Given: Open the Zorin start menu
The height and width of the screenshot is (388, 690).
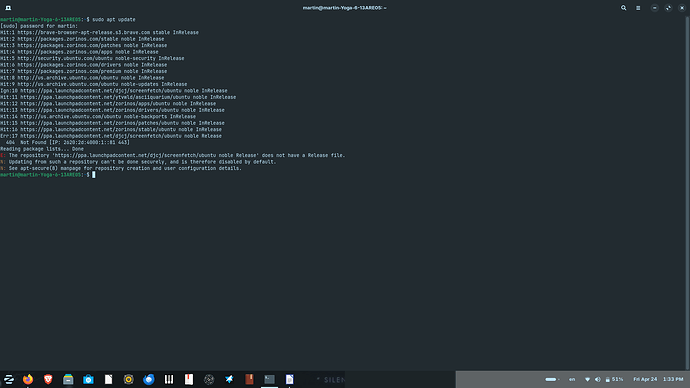Looking at the screenshot, I should point(8,379).
